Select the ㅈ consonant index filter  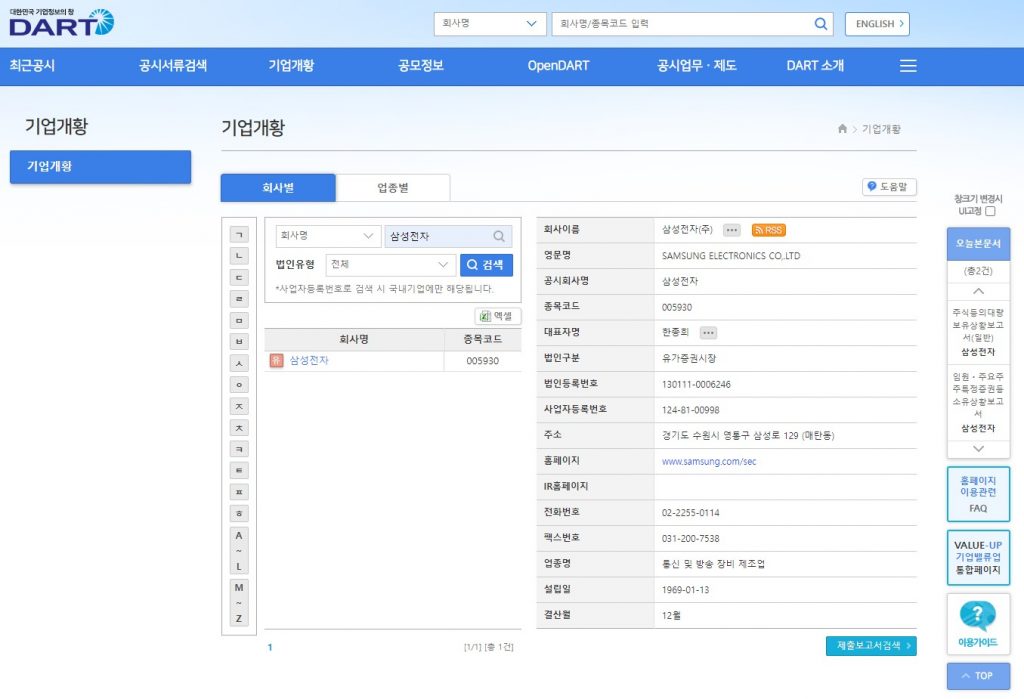239,406
